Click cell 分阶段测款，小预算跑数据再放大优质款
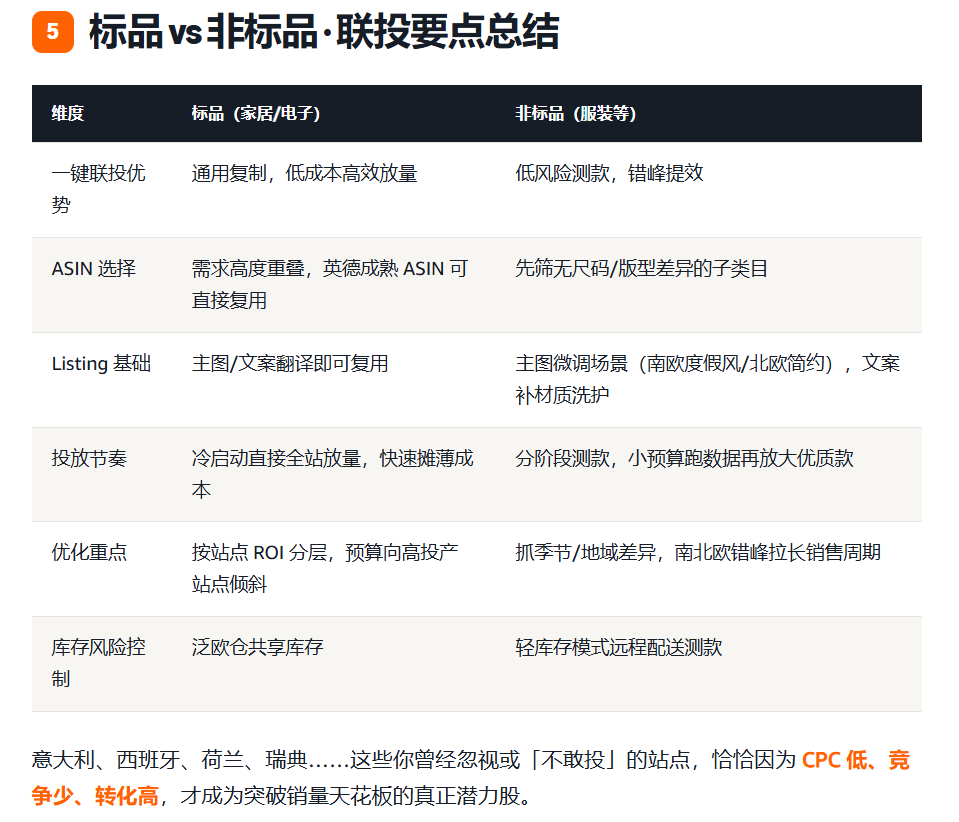959x822 pixels. (684, 459)
